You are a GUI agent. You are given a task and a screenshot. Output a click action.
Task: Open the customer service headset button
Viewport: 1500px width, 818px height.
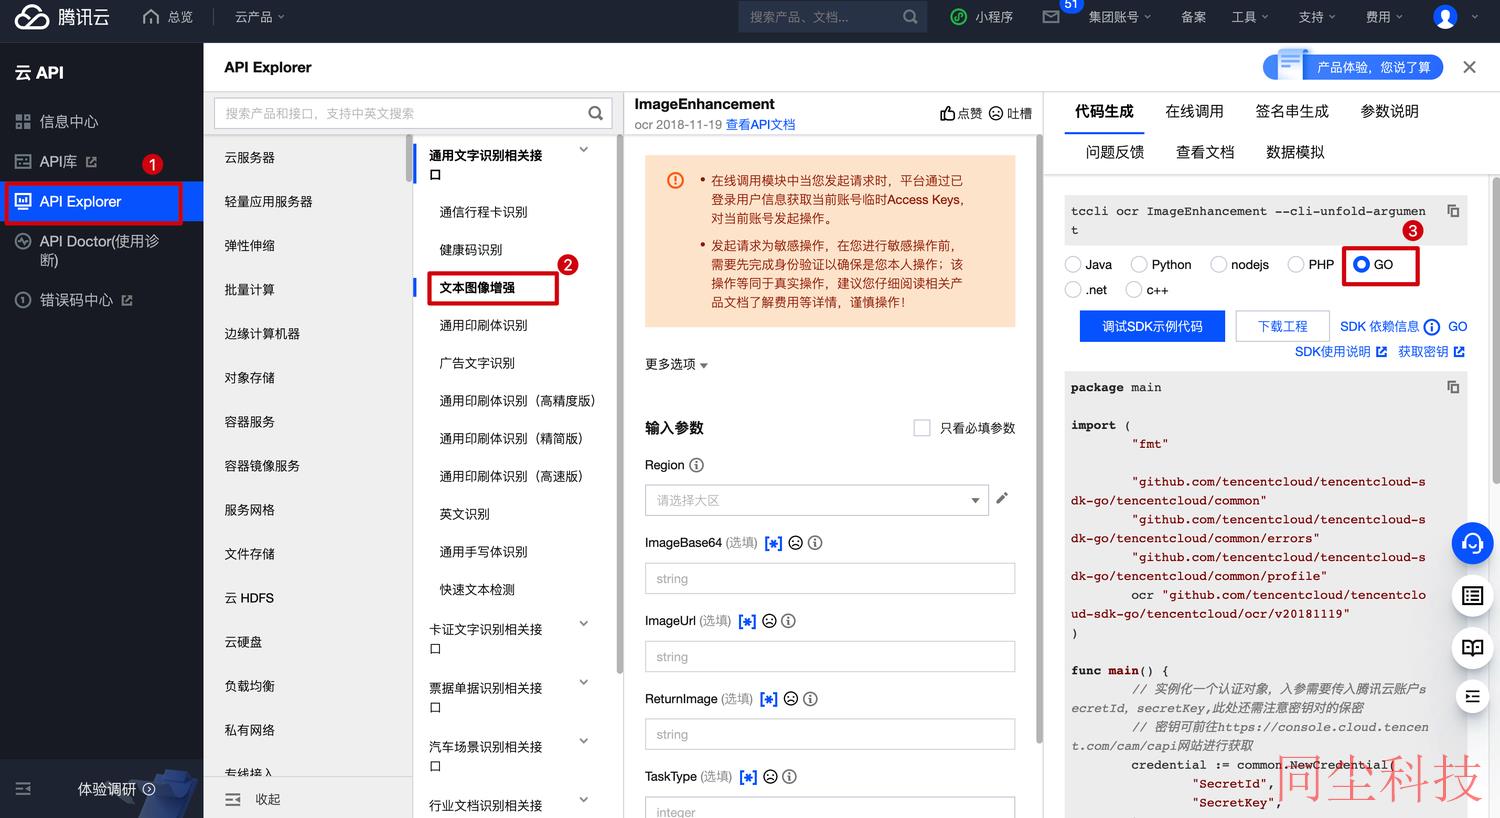(x=1472, y=543)
